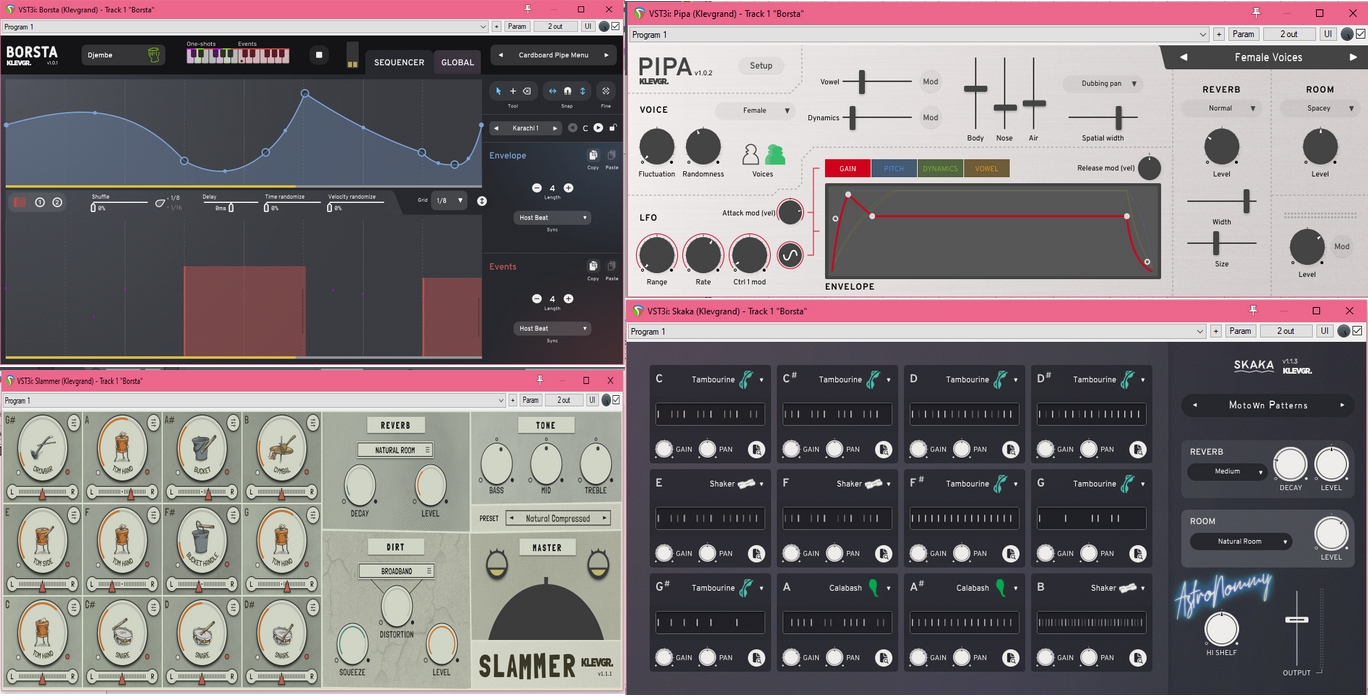The image size is (1368, 696).
Task: Select the plus add-point tool in Borsta
Action: click(513, 91)
